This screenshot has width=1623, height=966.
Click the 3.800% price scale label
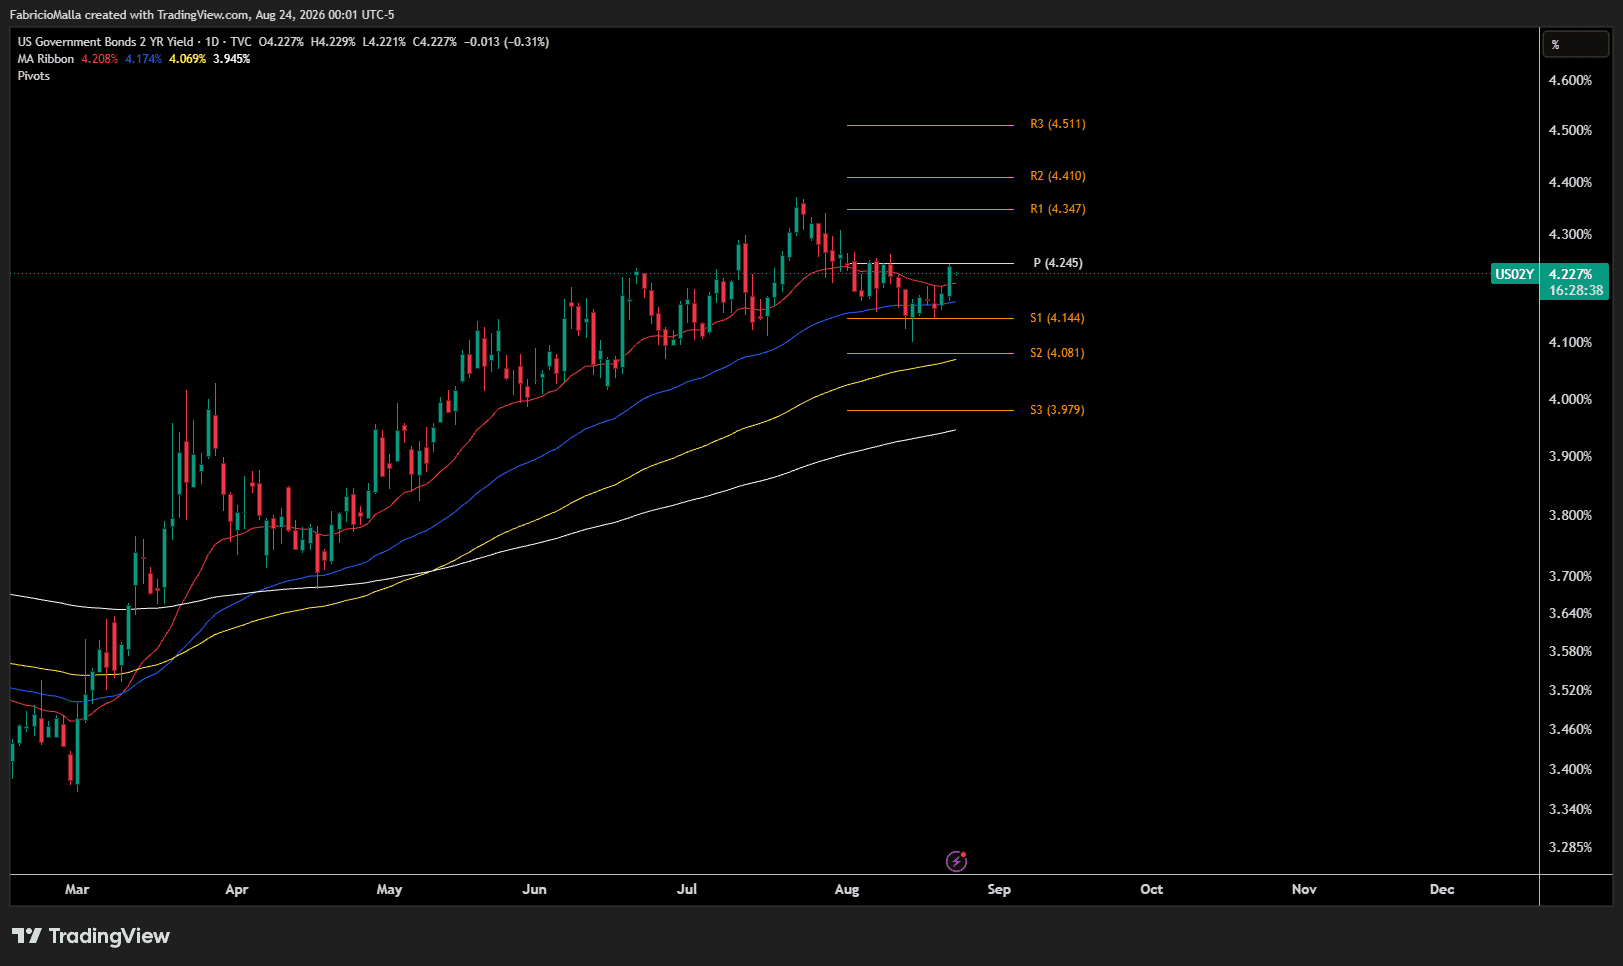tap(1570, 515)
